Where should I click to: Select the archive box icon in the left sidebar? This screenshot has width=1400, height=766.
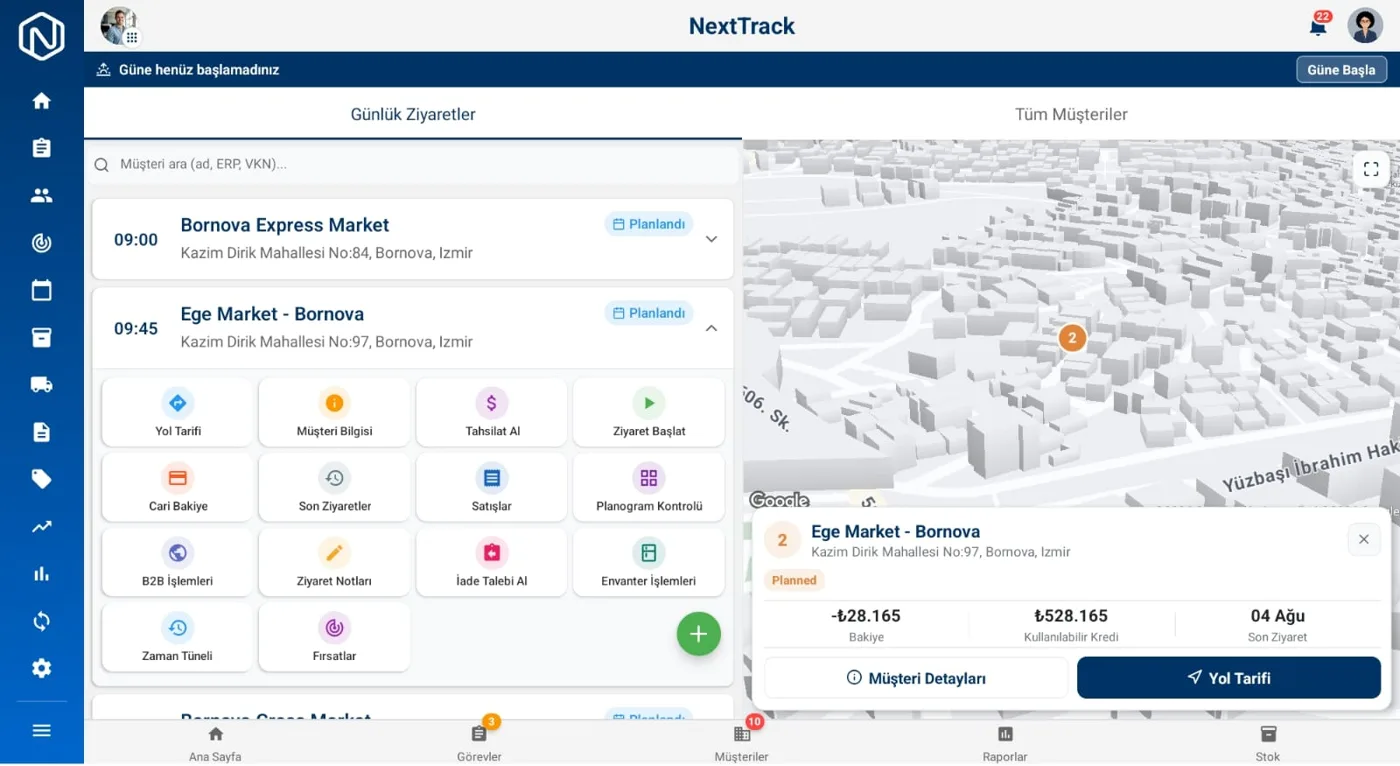click(x=41, y=338)
